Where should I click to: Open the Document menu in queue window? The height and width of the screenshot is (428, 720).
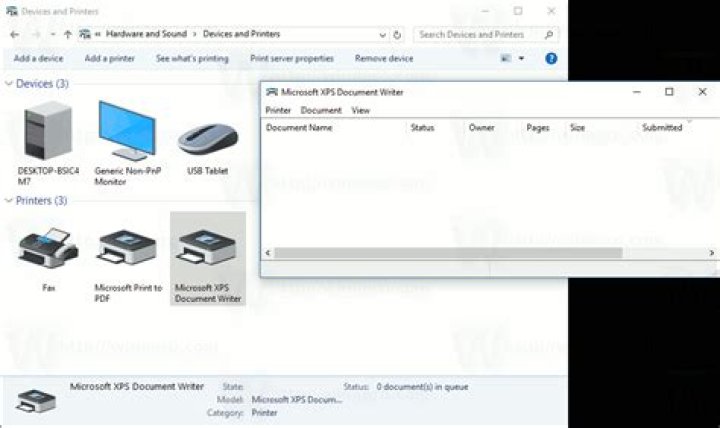tap(321, 110)
